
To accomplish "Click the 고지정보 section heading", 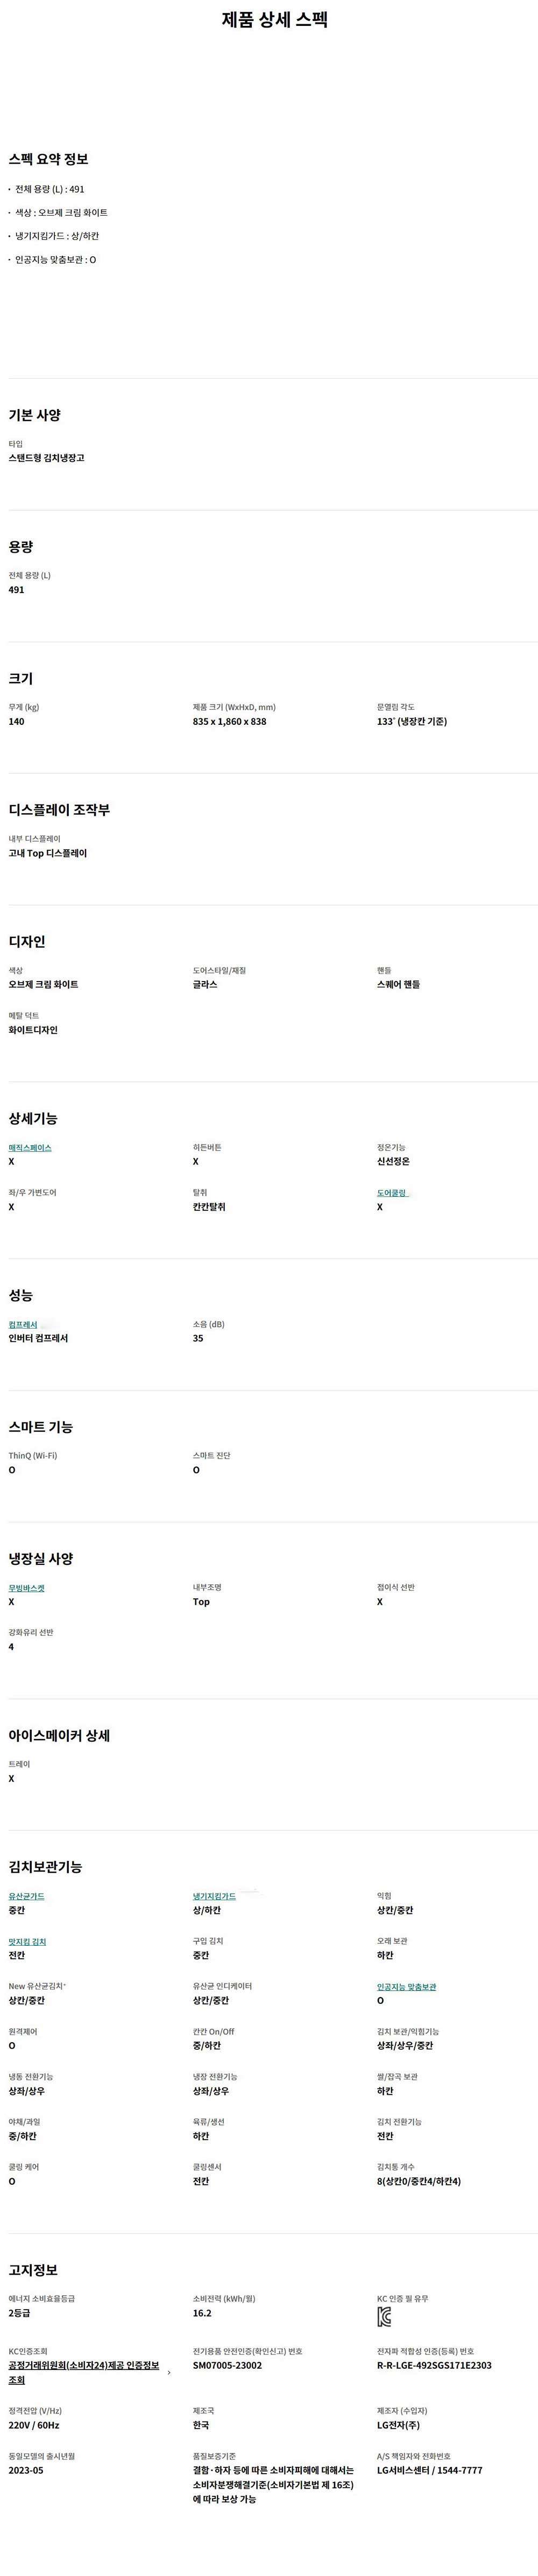I will coord(33,2269).
